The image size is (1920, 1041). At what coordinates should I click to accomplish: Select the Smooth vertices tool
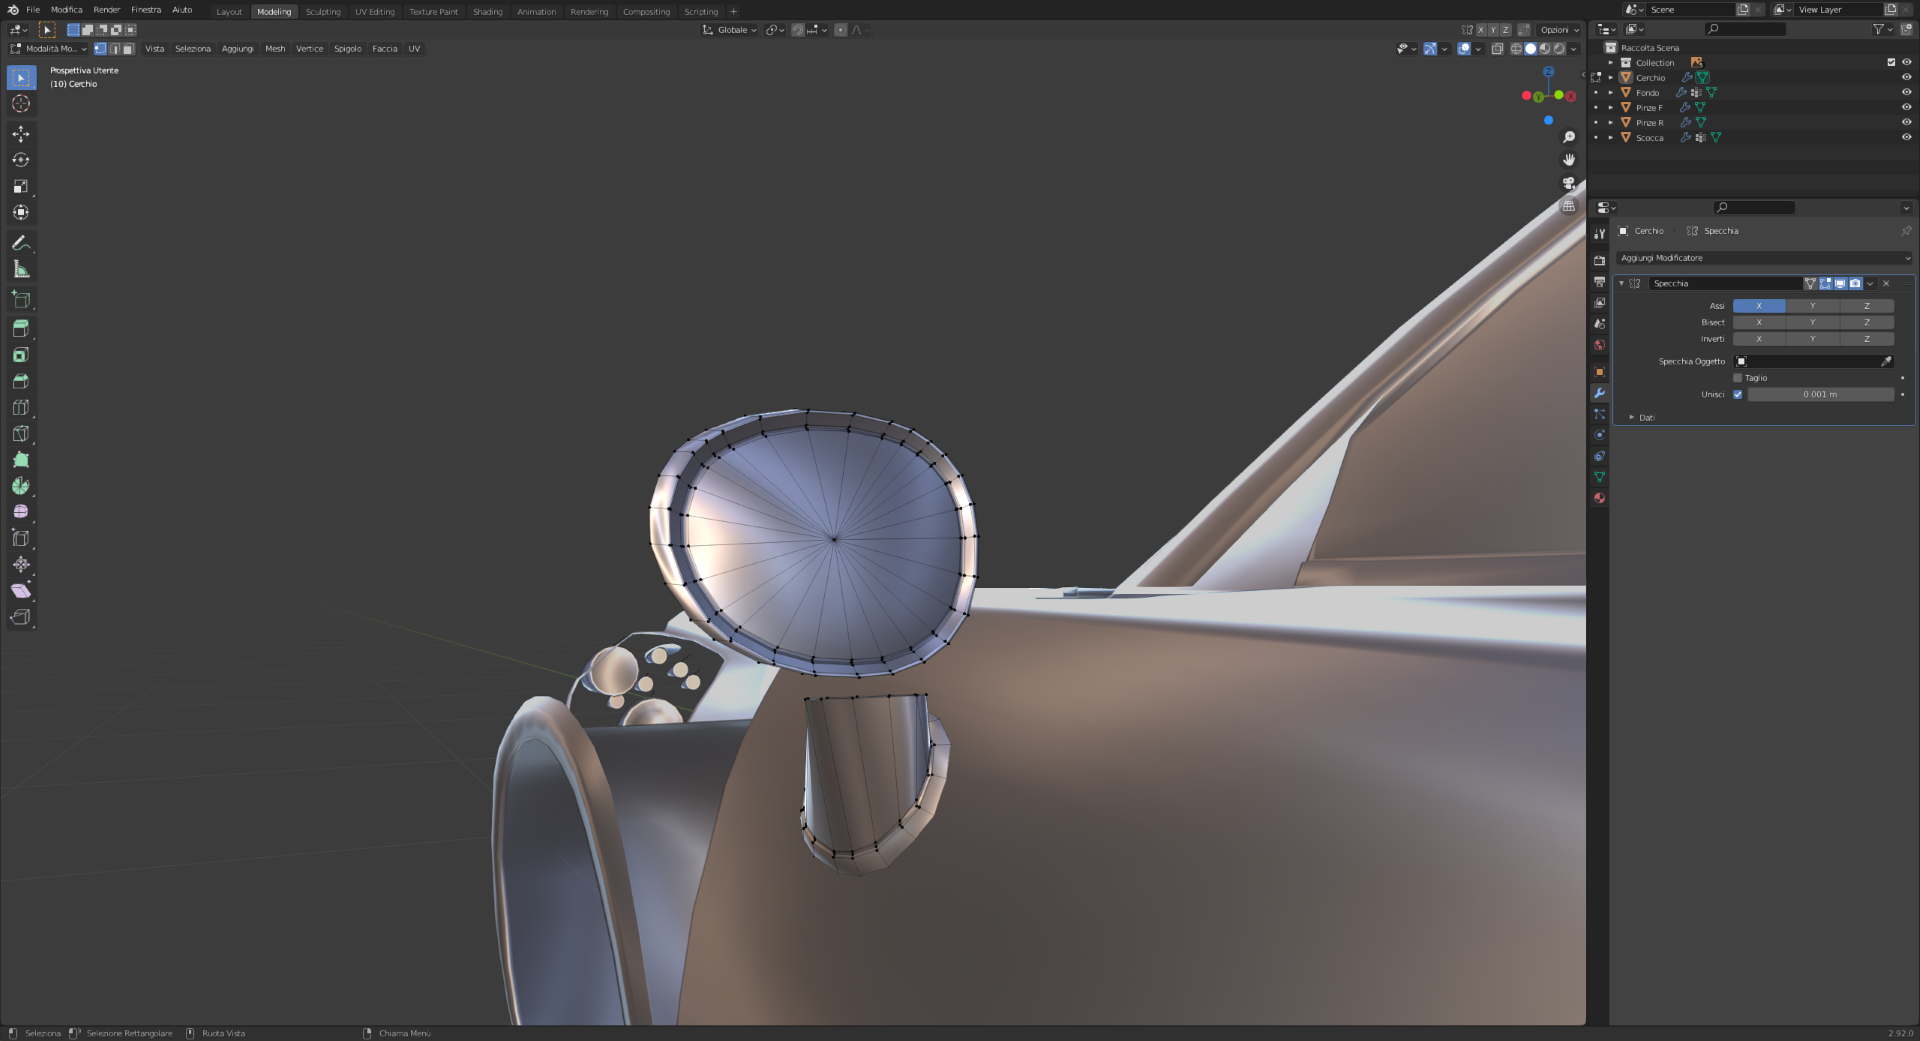pyautogui.click(x=21, y=511)
